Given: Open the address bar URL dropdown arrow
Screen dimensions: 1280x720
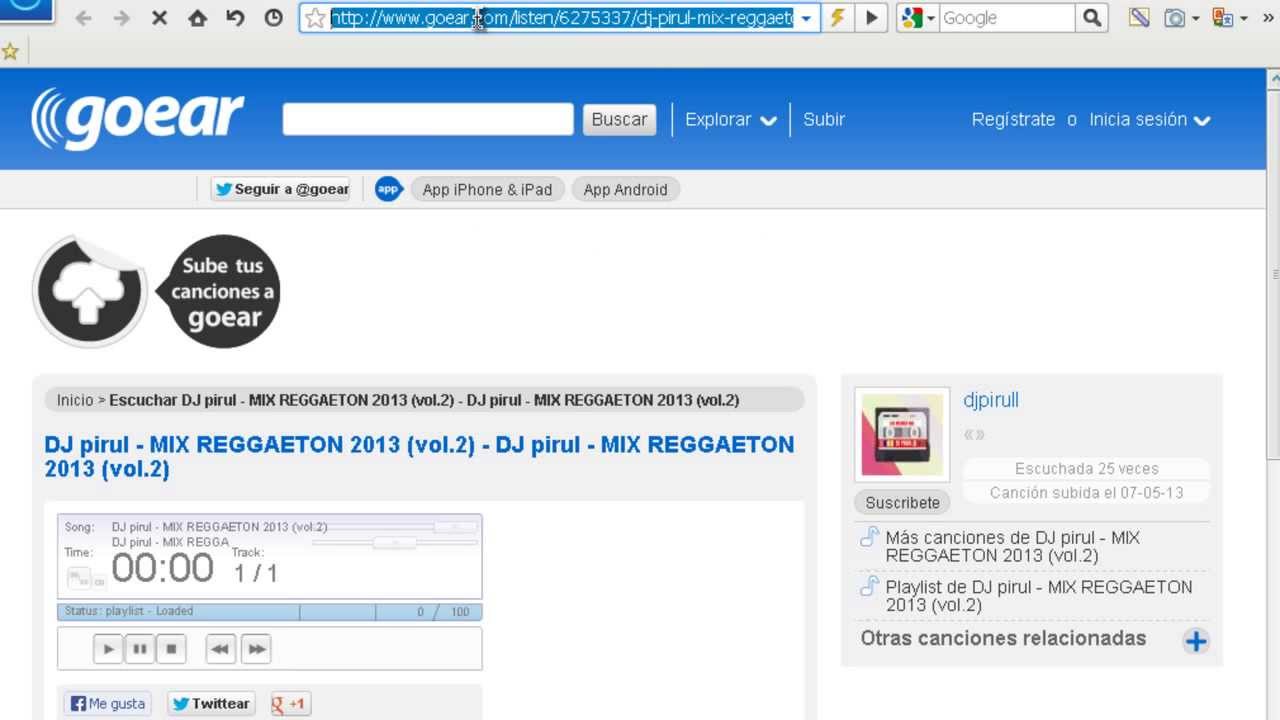Looking at the screenshot, I should click(x=806, y=18).
